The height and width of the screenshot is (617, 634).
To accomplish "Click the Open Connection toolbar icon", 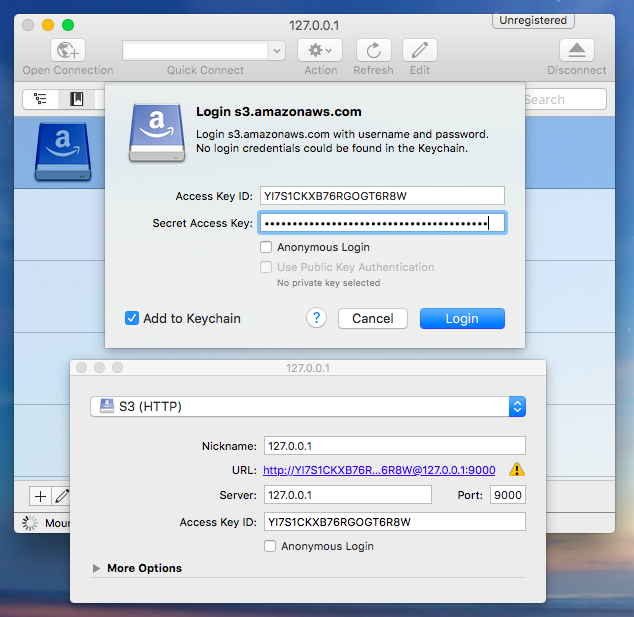I will click(68, 50).
